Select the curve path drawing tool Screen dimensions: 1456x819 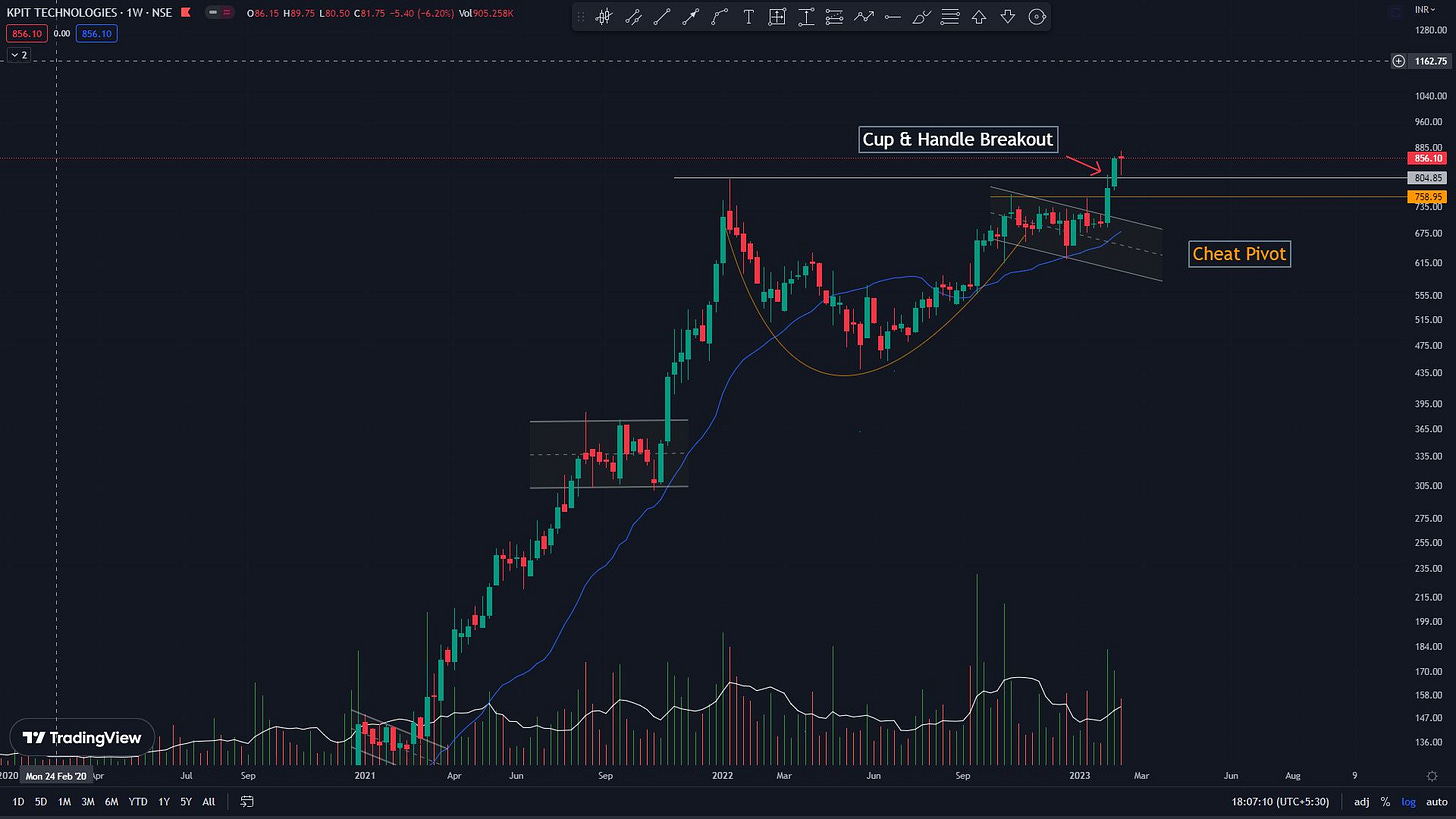tap(719, 17)
